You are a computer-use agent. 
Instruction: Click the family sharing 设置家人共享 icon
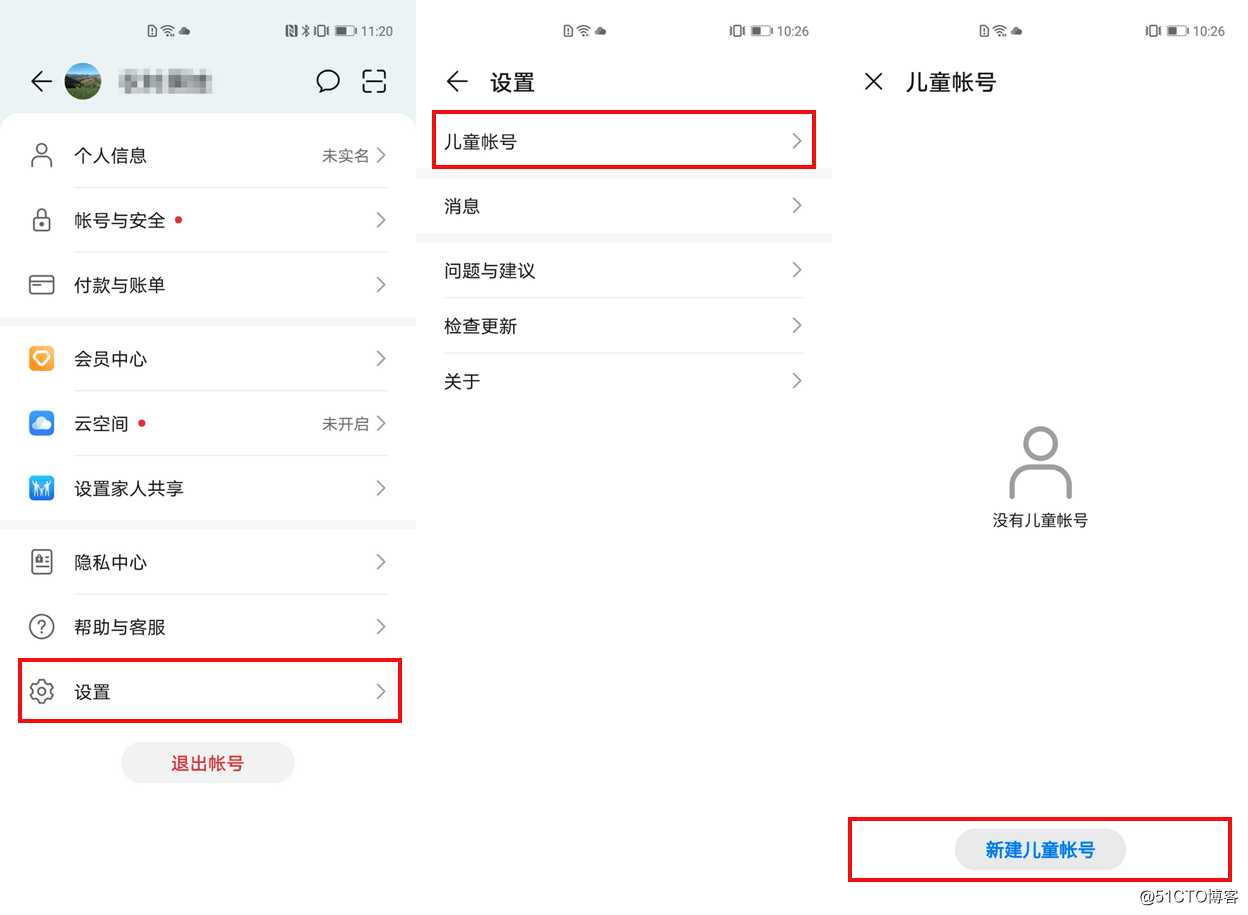click(41, 489)
